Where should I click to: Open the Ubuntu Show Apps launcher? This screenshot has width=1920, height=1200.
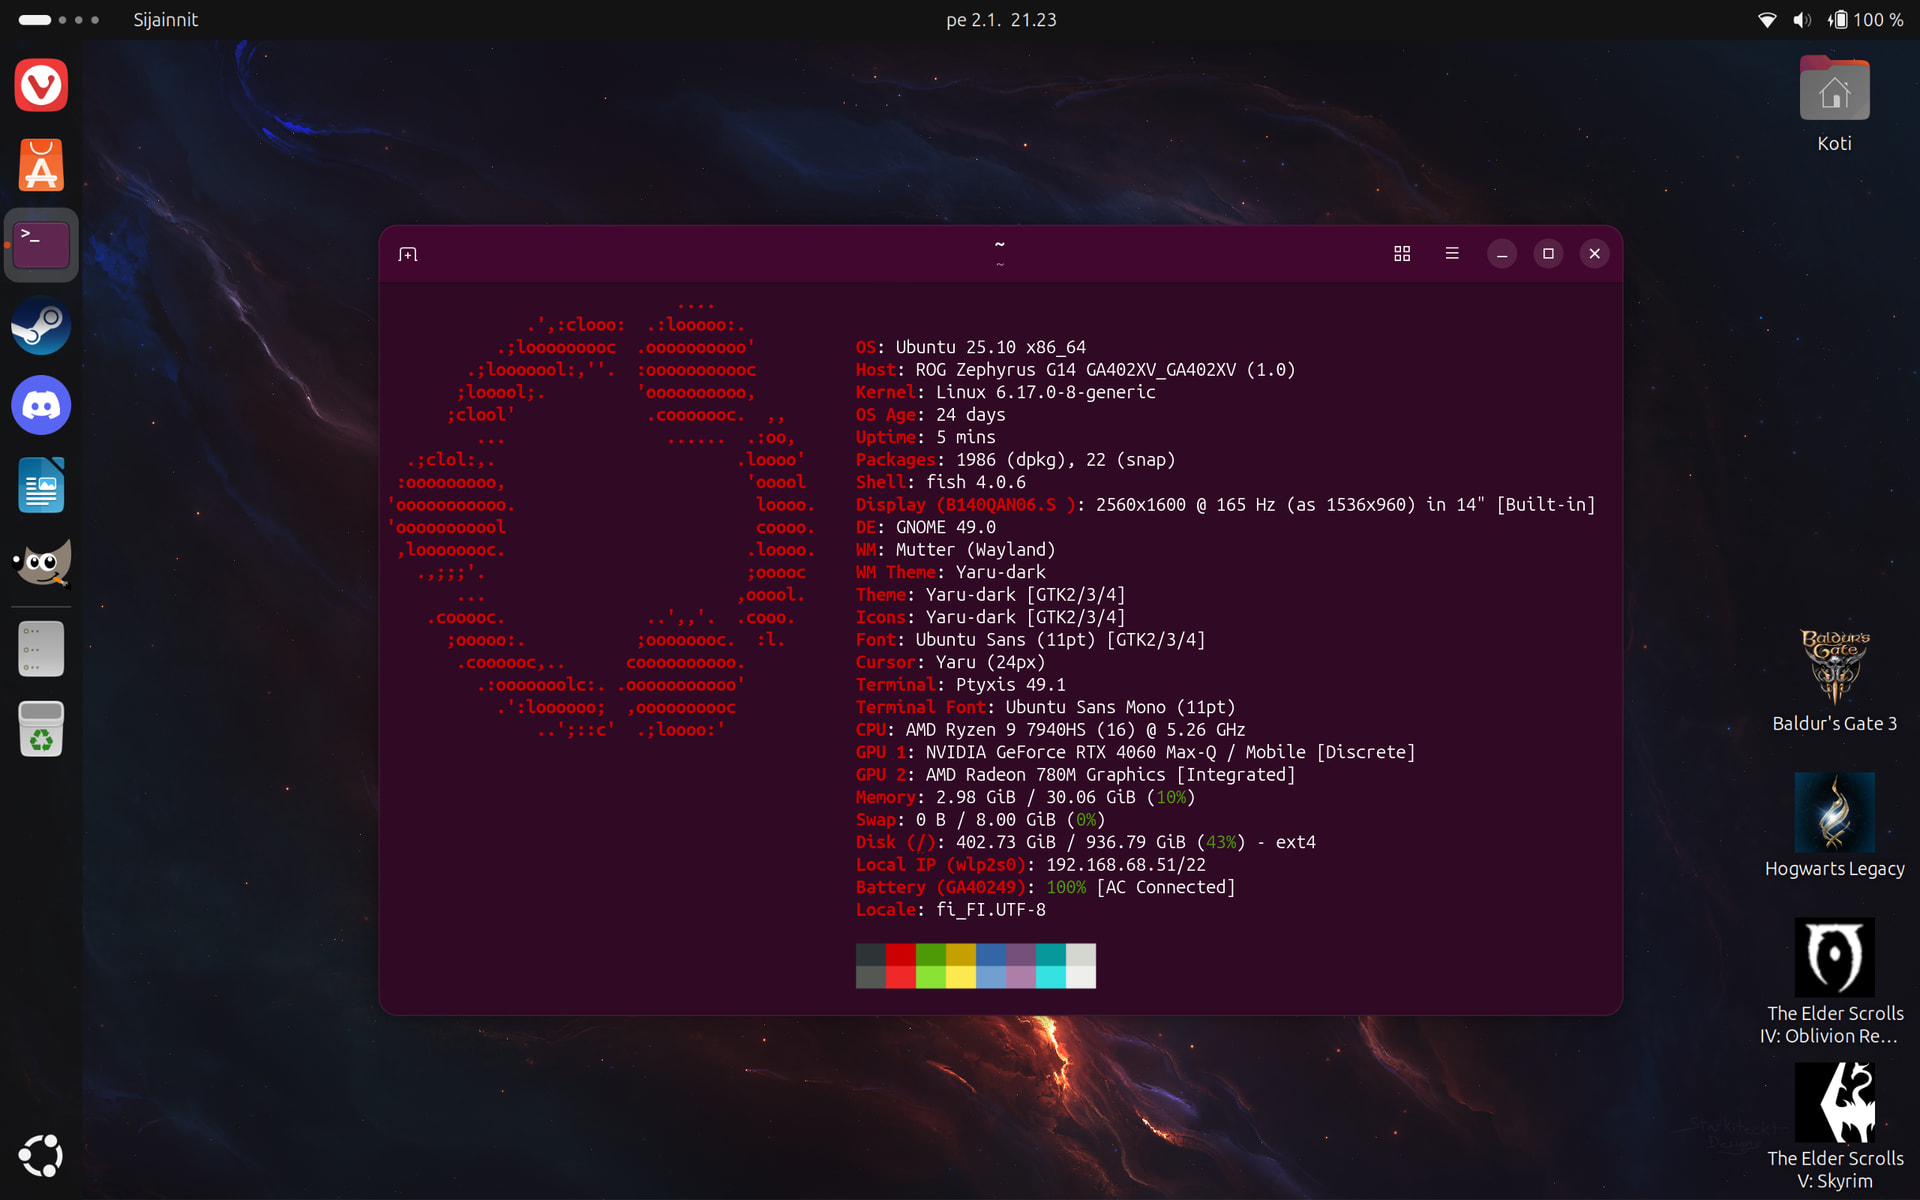pos(41,1156)
